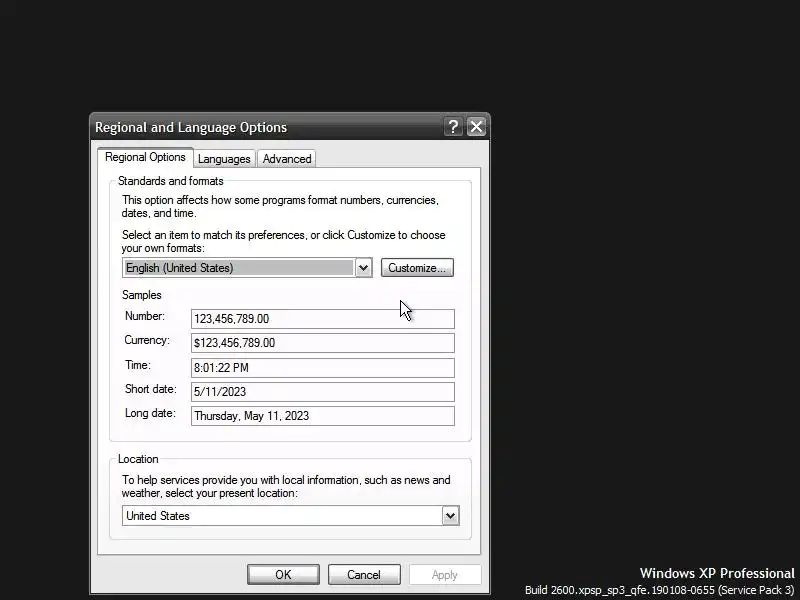Open the United States location dropdown
800x600 pixels.
[291, 516]
